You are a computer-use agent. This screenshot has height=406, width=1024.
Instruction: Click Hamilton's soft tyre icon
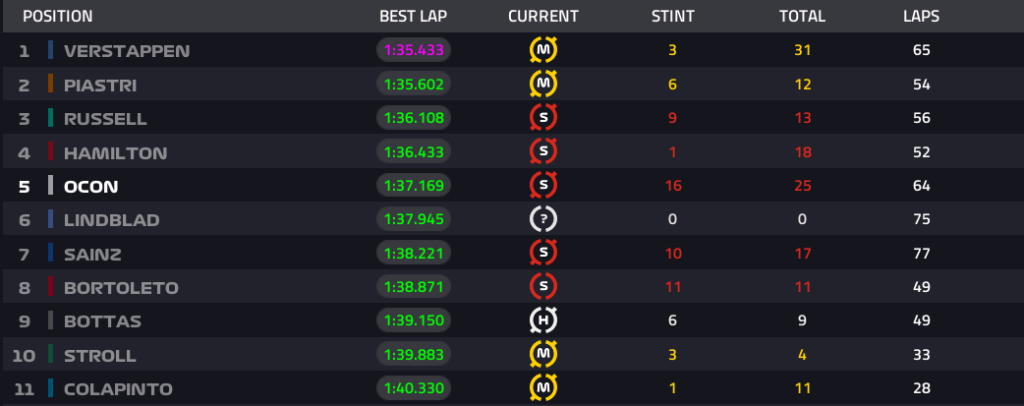(x=543, y=152)
